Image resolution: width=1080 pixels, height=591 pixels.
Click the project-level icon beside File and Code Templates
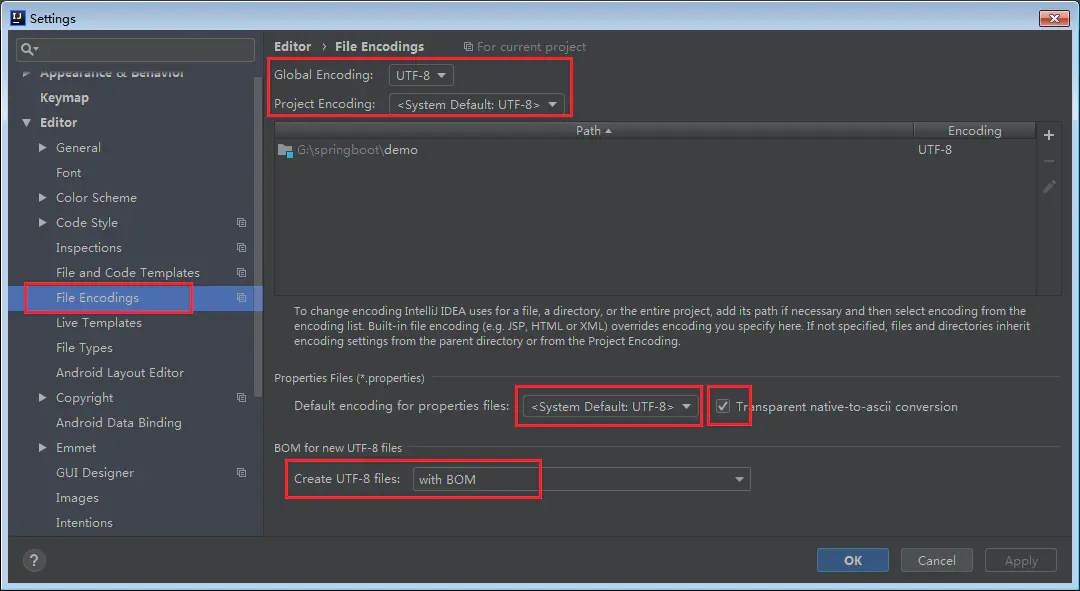[241, 273]
